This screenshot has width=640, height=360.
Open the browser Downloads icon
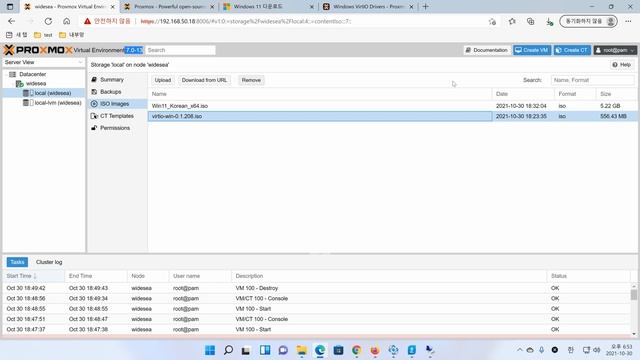click(549, 21)
